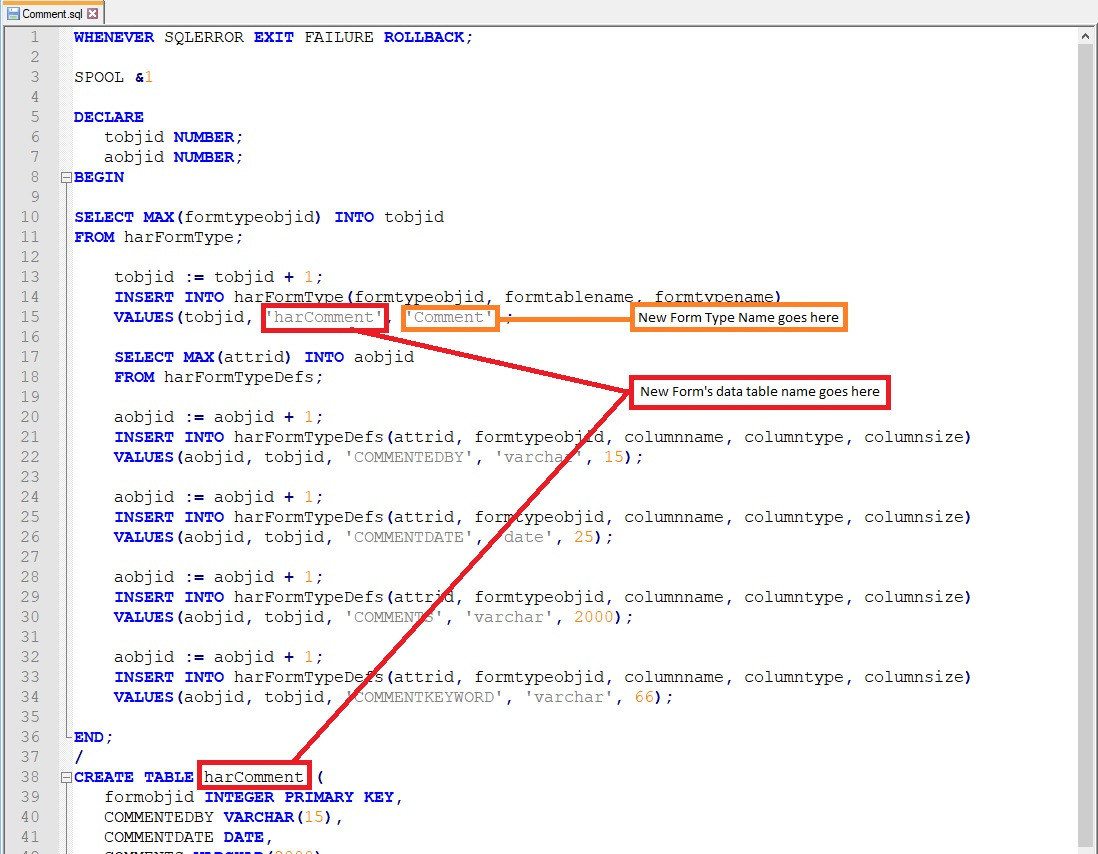1098x854 pixels.
Task: Click line number 1 in the margin
Action: point(34,37)
